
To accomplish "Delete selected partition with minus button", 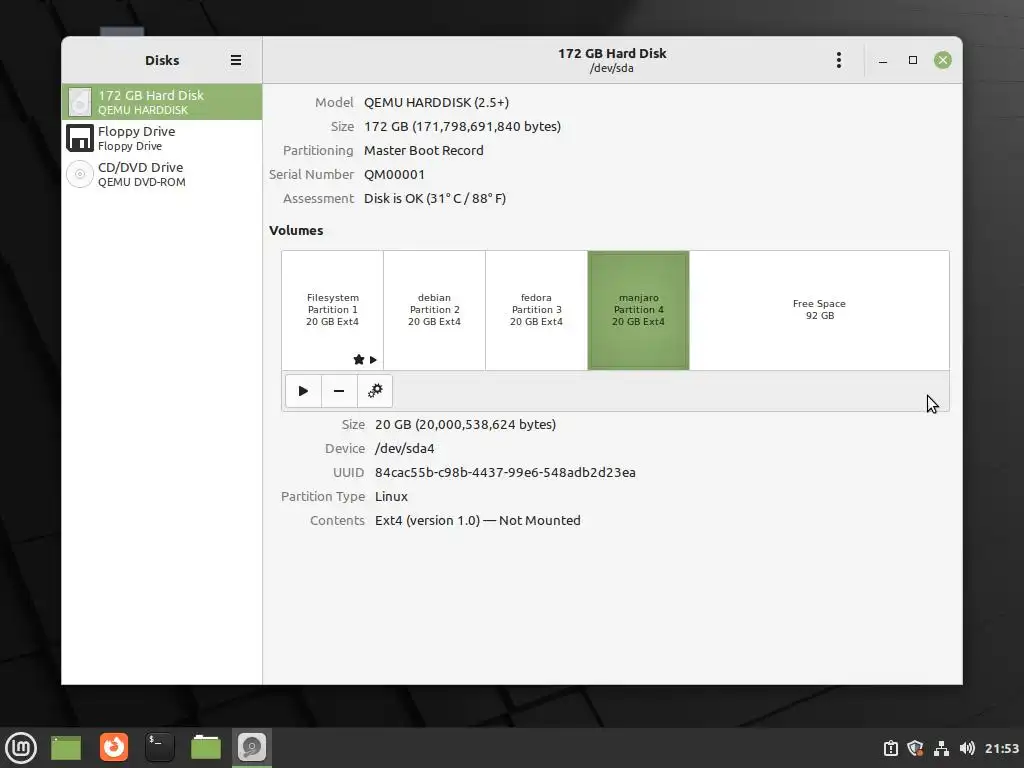I will pyautogui.click(x=339, y=391).
